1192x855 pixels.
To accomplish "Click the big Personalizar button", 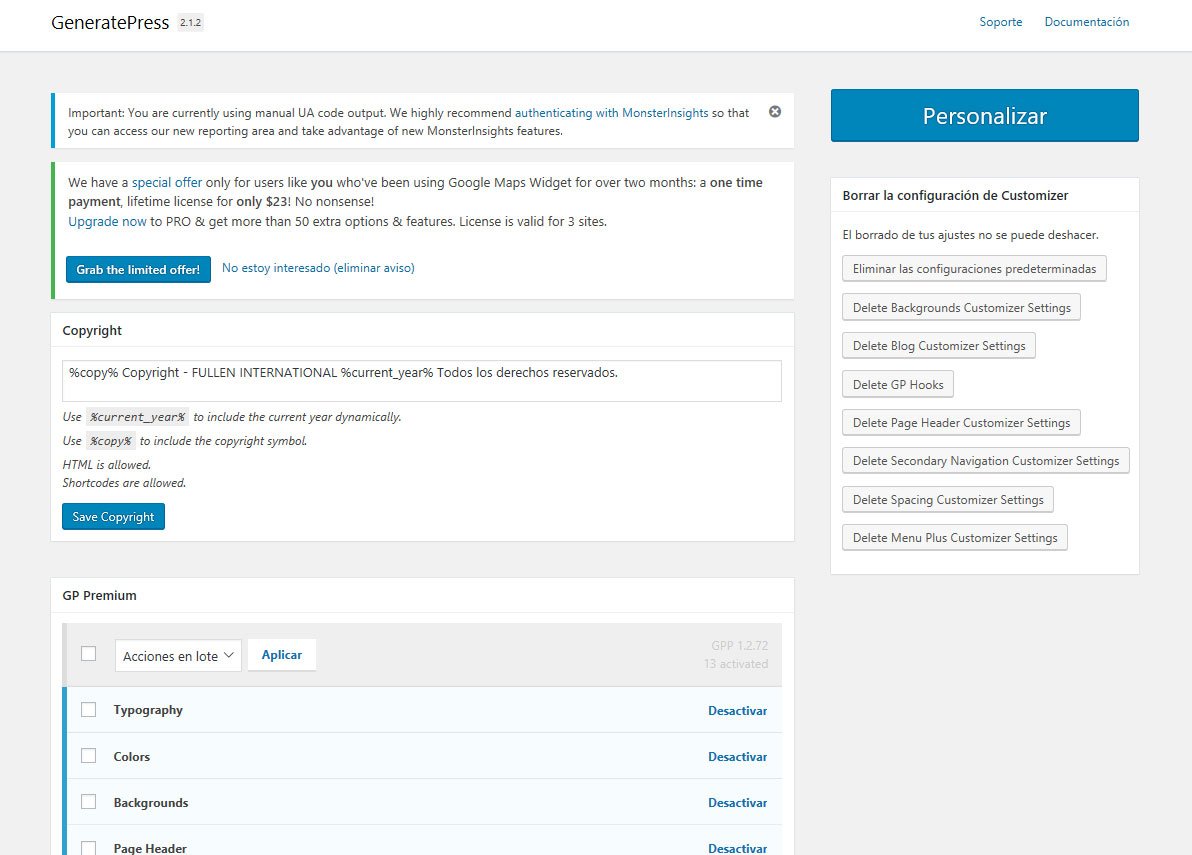I will [x=984, y=116].
